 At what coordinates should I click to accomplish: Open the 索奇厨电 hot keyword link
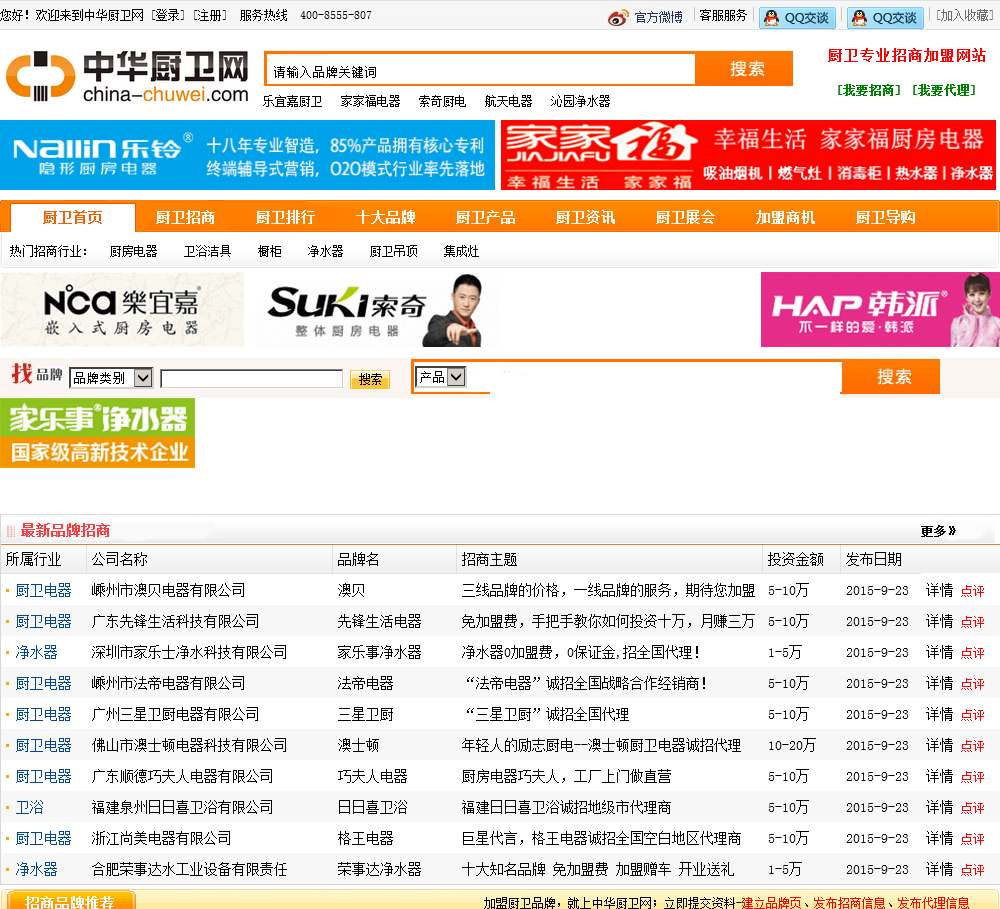pos(442,101)
